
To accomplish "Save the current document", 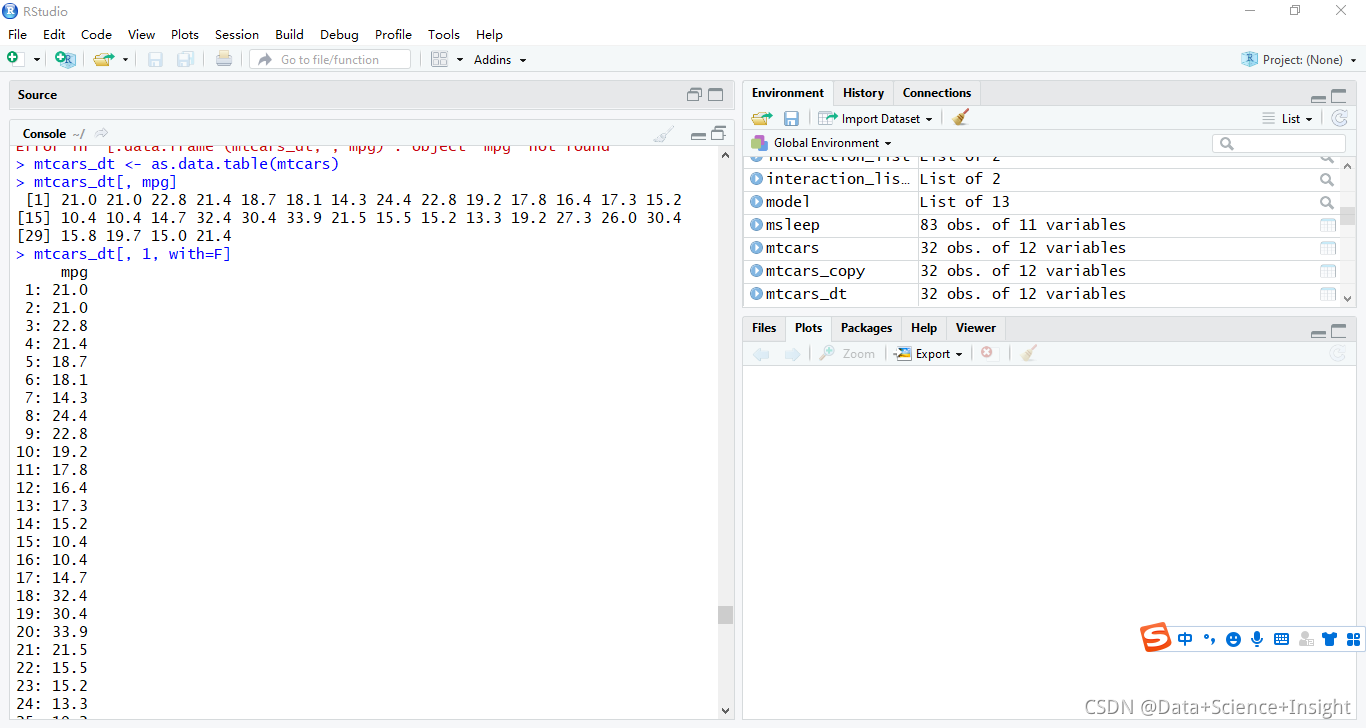I will [x=155, y=59].
